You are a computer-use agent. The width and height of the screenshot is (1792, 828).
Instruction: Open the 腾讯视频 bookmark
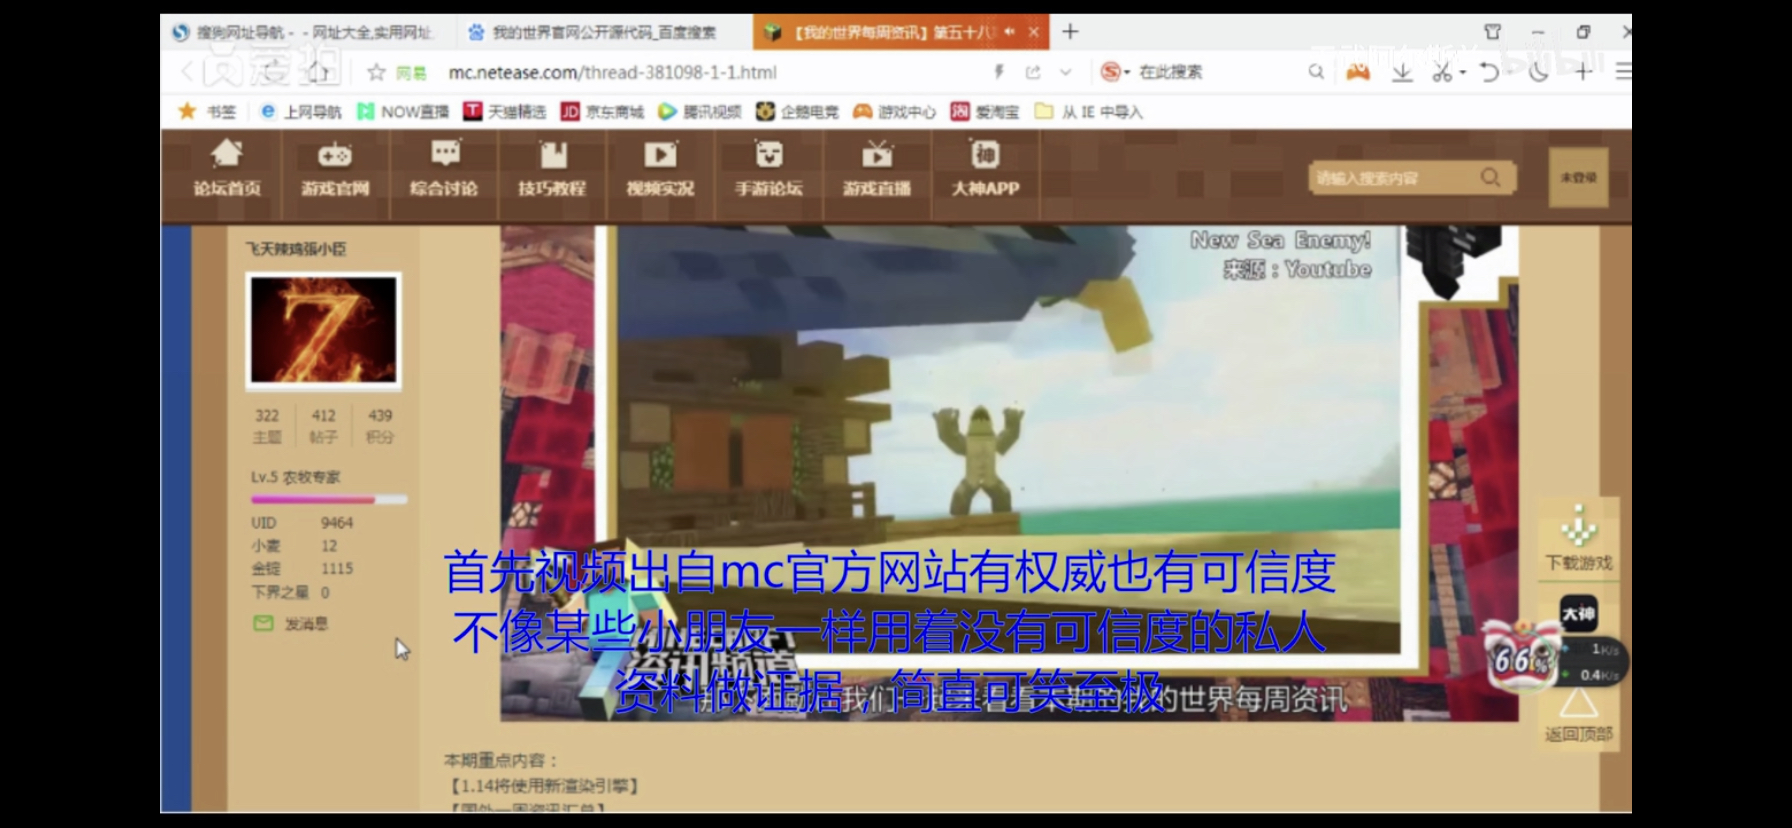coord(700,111)
